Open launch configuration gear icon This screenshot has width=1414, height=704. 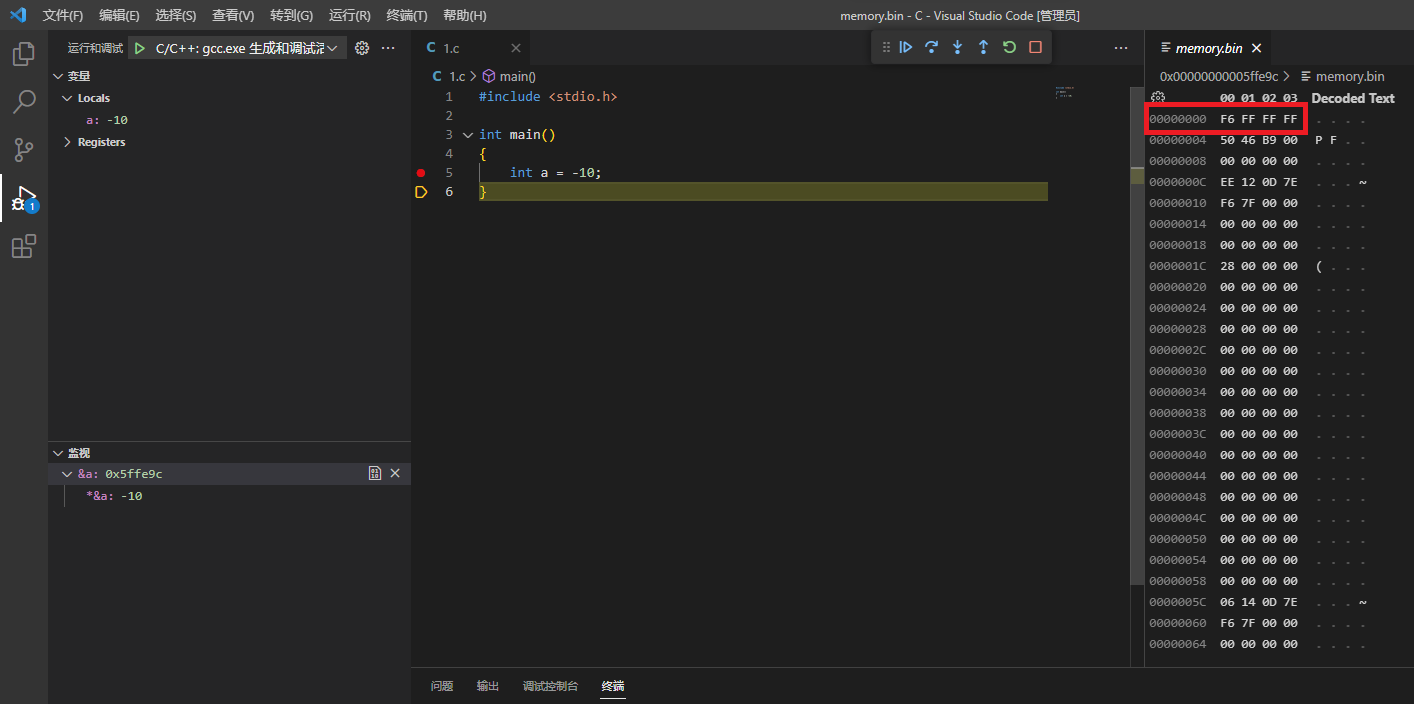click(x=362, y=48)
